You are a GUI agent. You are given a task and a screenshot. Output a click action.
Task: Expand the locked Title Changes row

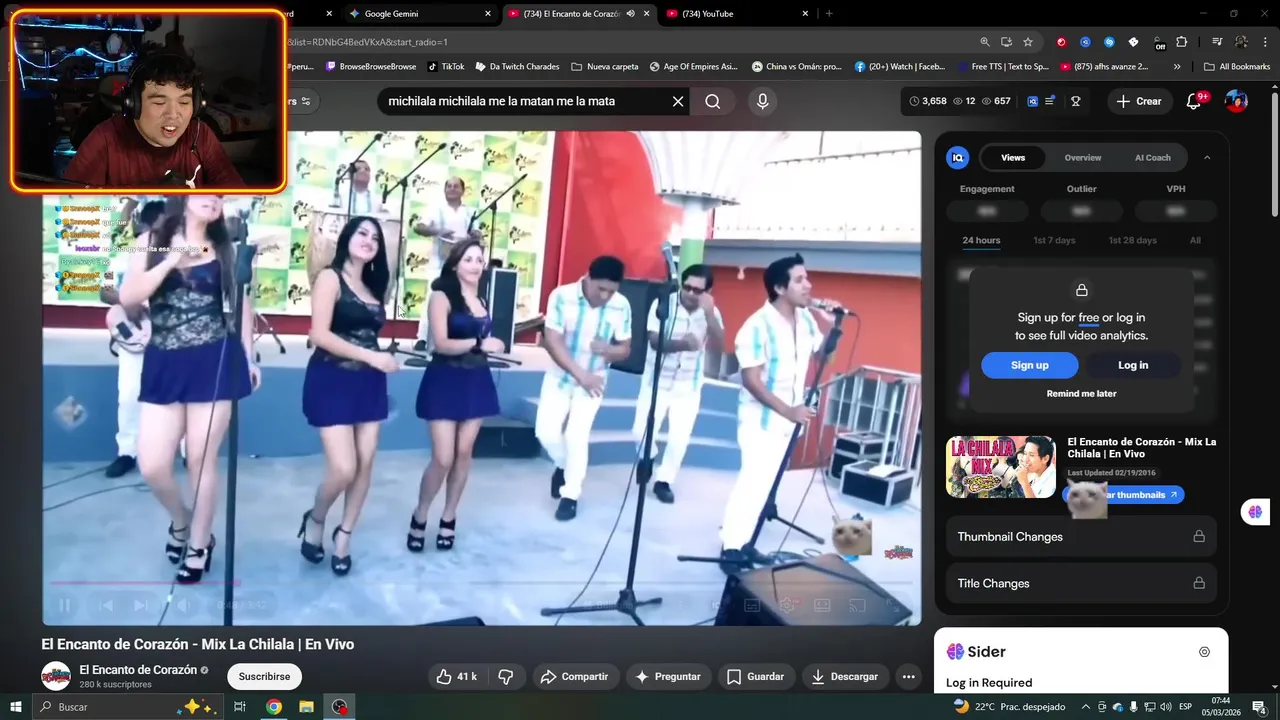[1081, 583]
